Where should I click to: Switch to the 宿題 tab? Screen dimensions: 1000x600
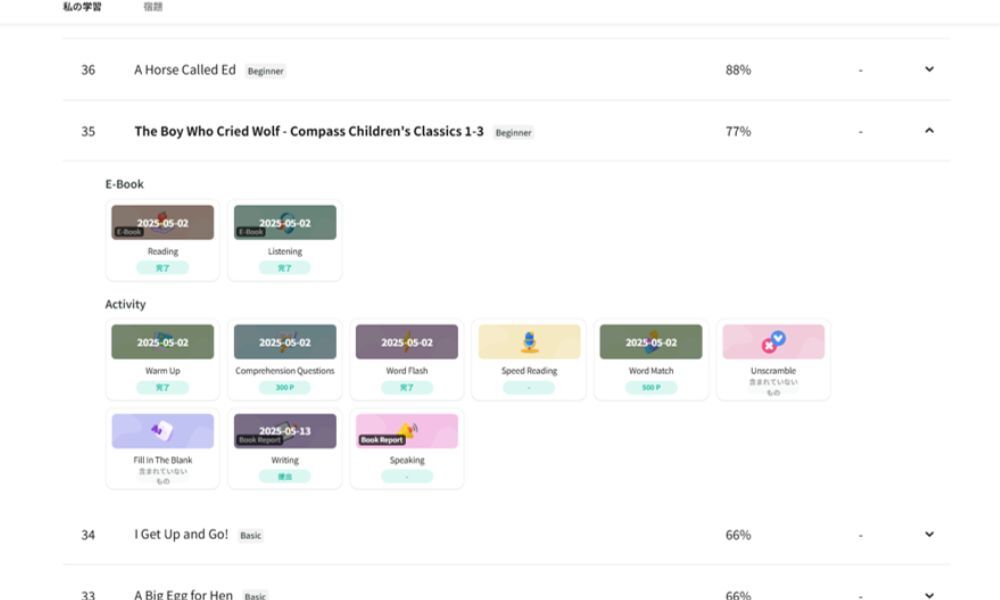[153, 7]
